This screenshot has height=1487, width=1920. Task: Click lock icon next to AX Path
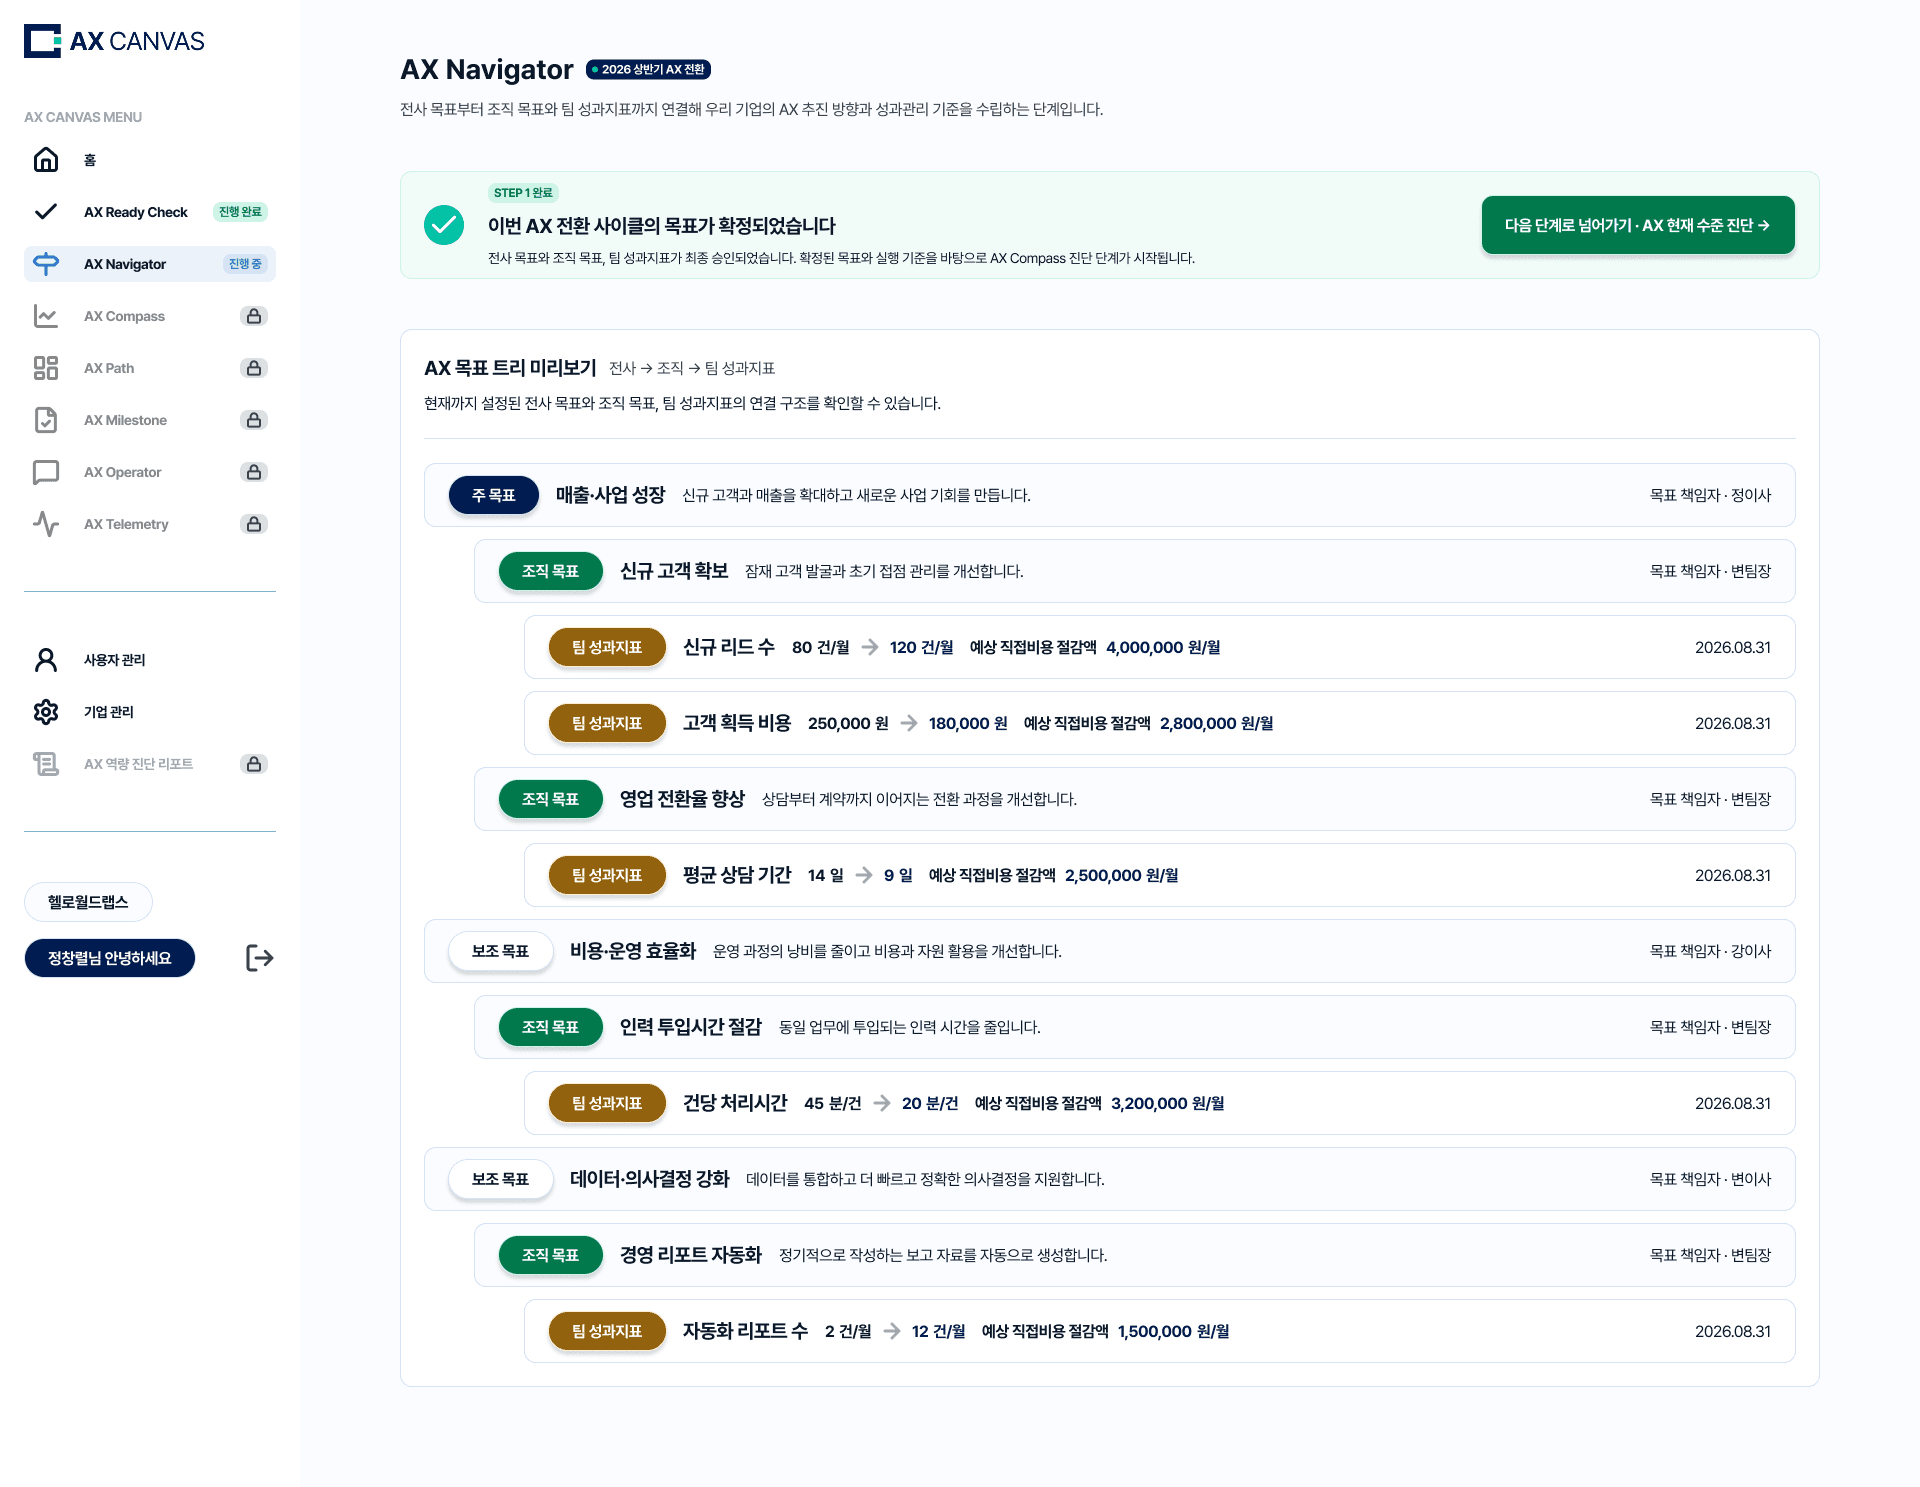point(254,368)
